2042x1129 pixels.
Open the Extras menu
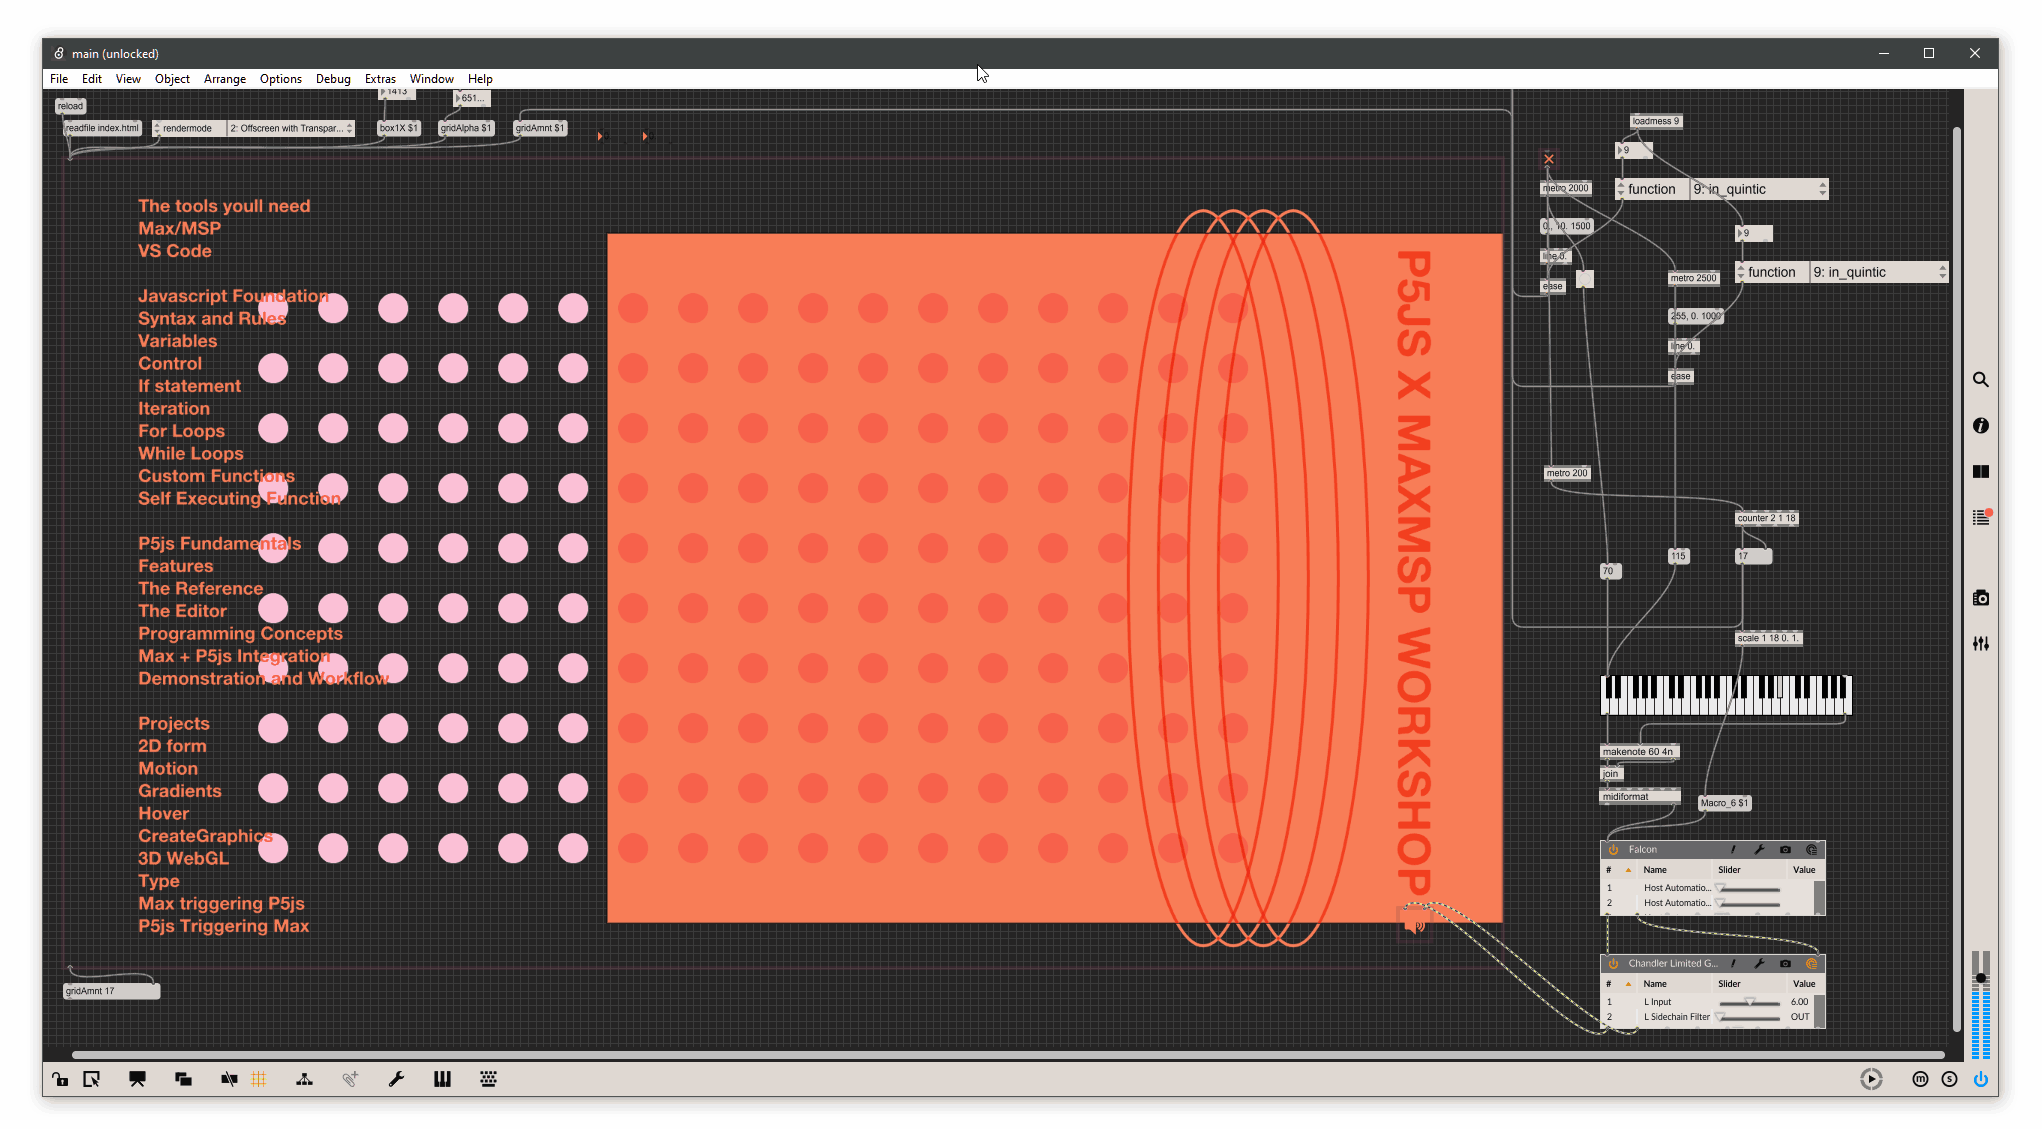[x=380, y=79]
